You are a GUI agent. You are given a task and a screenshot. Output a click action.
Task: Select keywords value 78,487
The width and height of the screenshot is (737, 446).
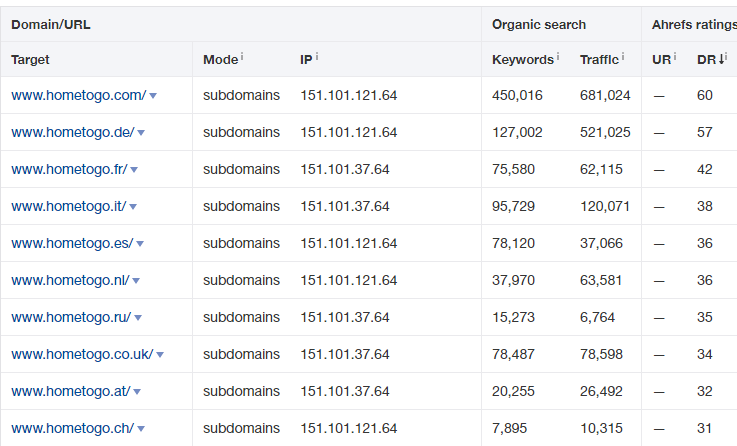pyautogui.click(x=513, y=354)
